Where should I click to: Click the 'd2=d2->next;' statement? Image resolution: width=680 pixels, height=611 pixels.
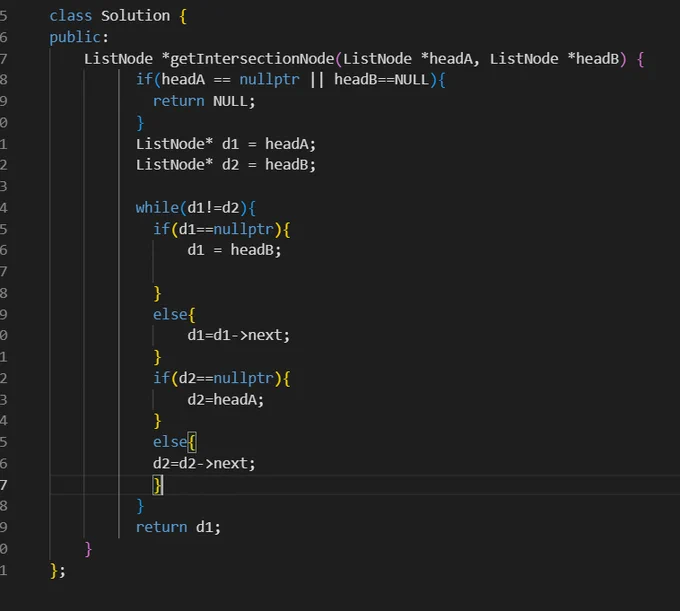point(204,464)
